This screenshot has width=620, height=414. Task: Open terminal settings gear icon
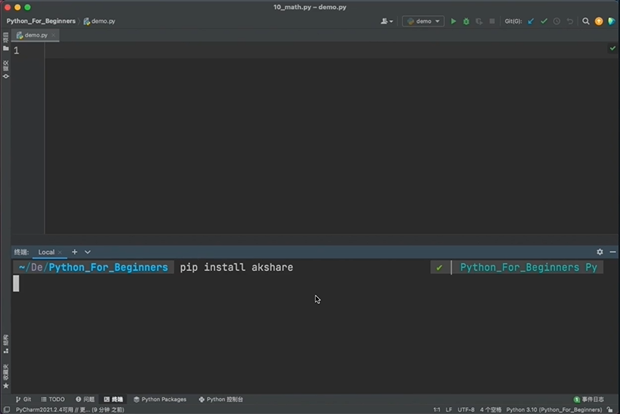pos(600,252)
